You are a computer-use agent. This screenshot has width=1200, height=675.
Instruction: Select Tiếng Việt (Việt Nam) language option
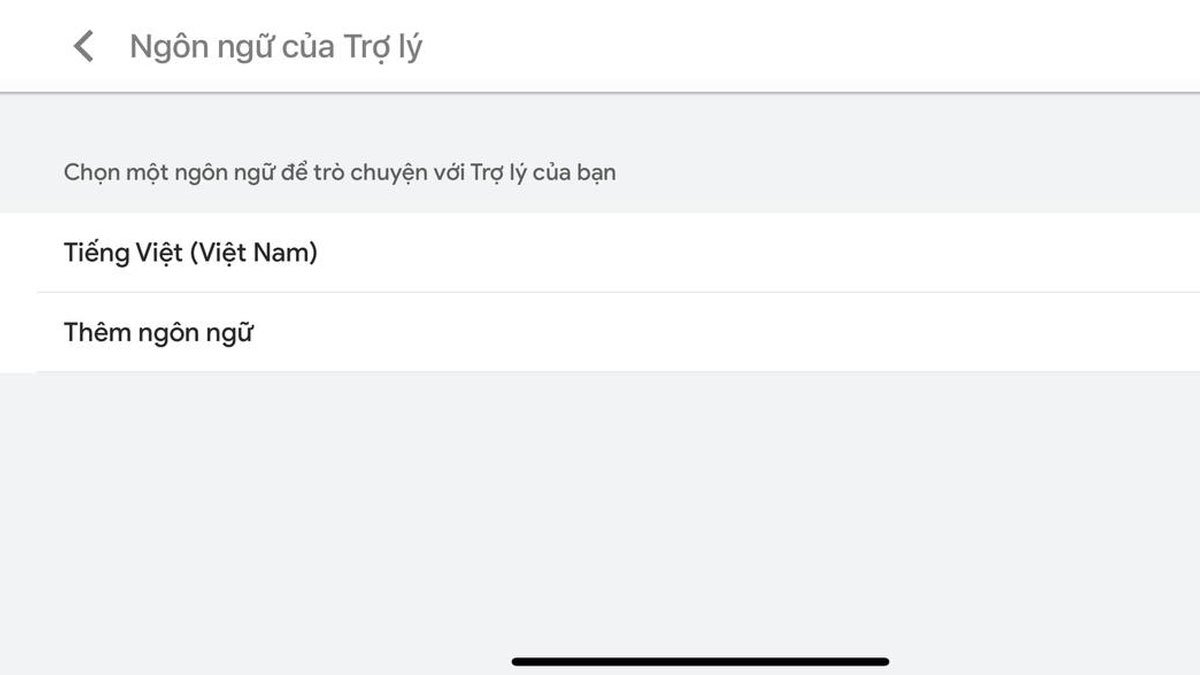(x=190, y=253)
